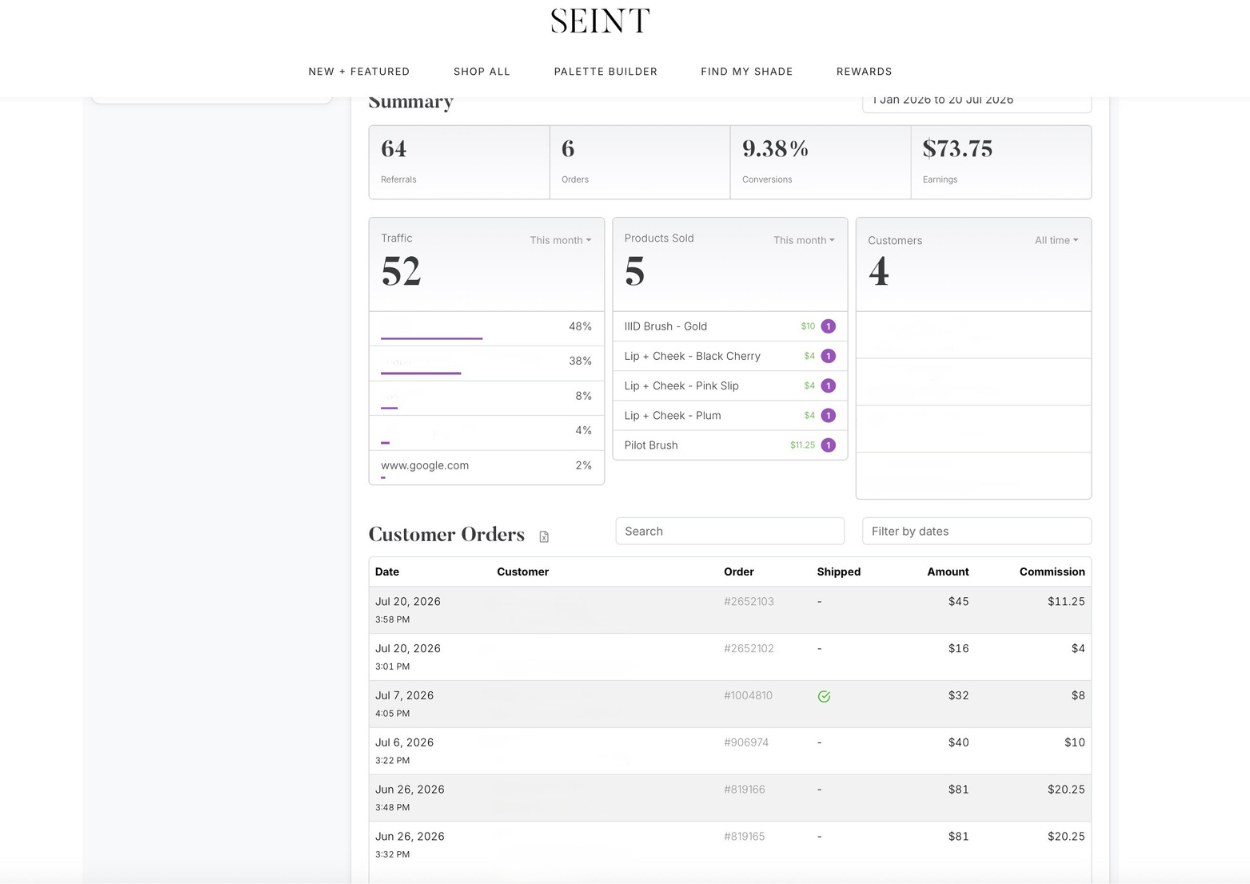Click the quantity badge for Lip + Cheek - Plum
Viewport: 1250px width, 884px height.
[828, 415]
